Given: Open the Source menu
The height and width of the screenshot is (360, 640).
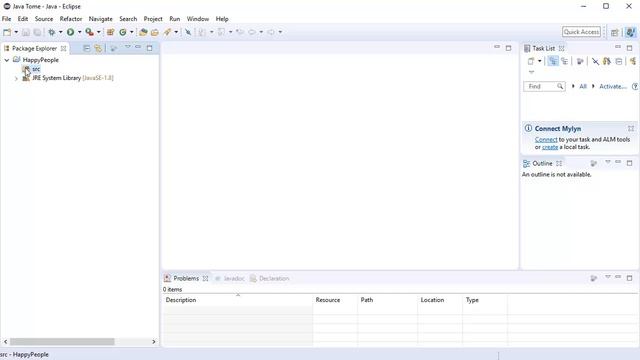Looking at the screenshot, I should pos(44,19).
